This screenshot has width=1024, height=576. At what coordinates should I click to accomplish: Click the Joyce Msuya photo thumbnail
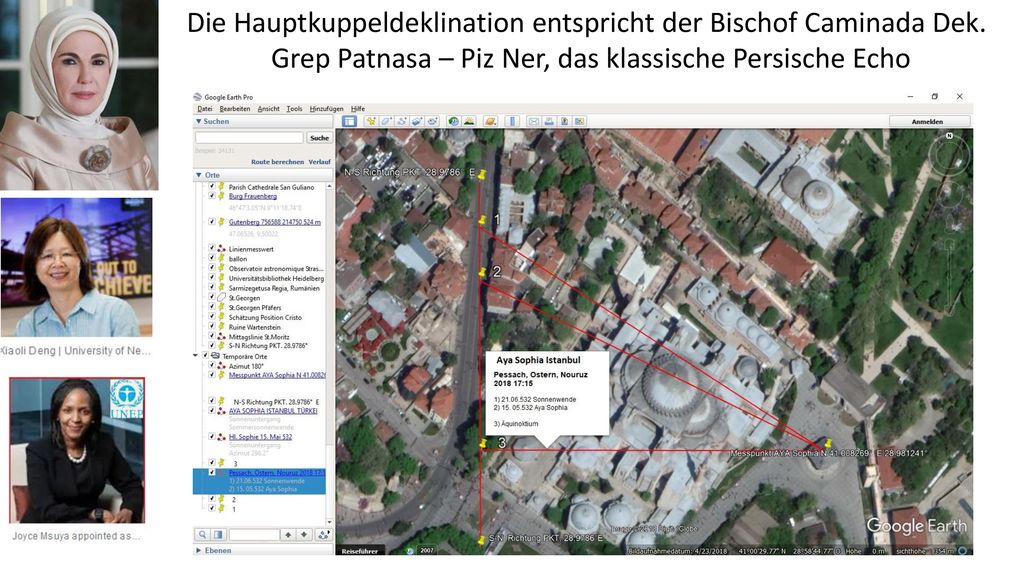click(x=77, y=450)
